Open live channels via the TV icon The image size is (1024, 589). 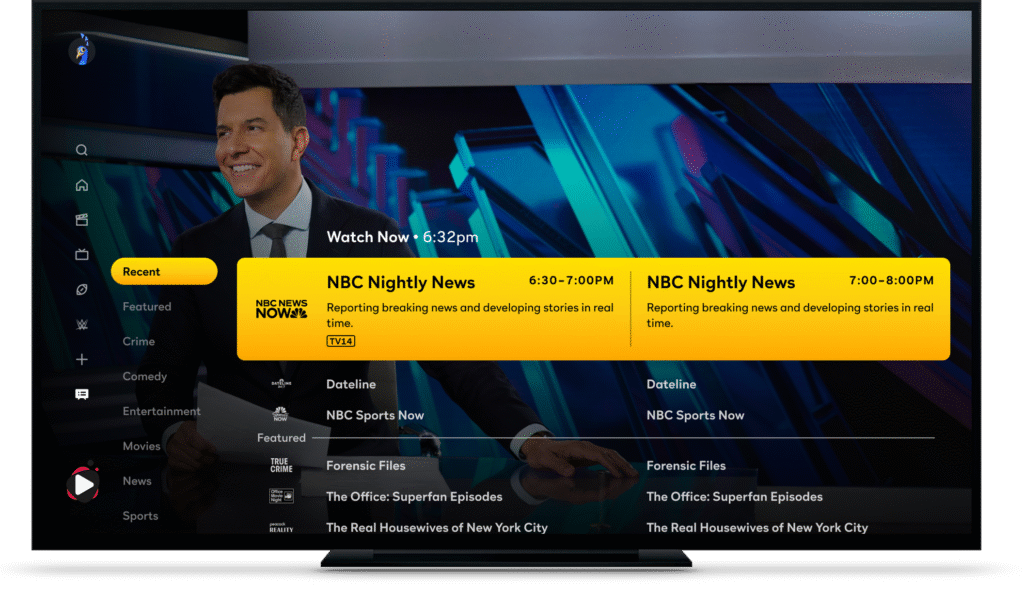81,254
